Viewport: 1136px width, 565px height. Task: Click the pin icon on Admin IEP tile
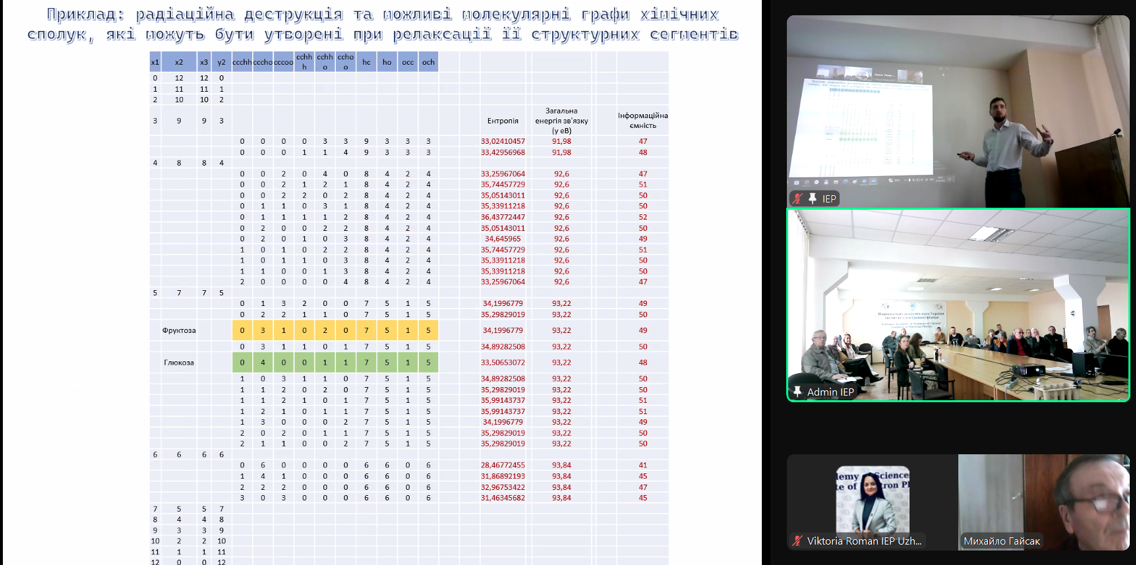point(798,392)
